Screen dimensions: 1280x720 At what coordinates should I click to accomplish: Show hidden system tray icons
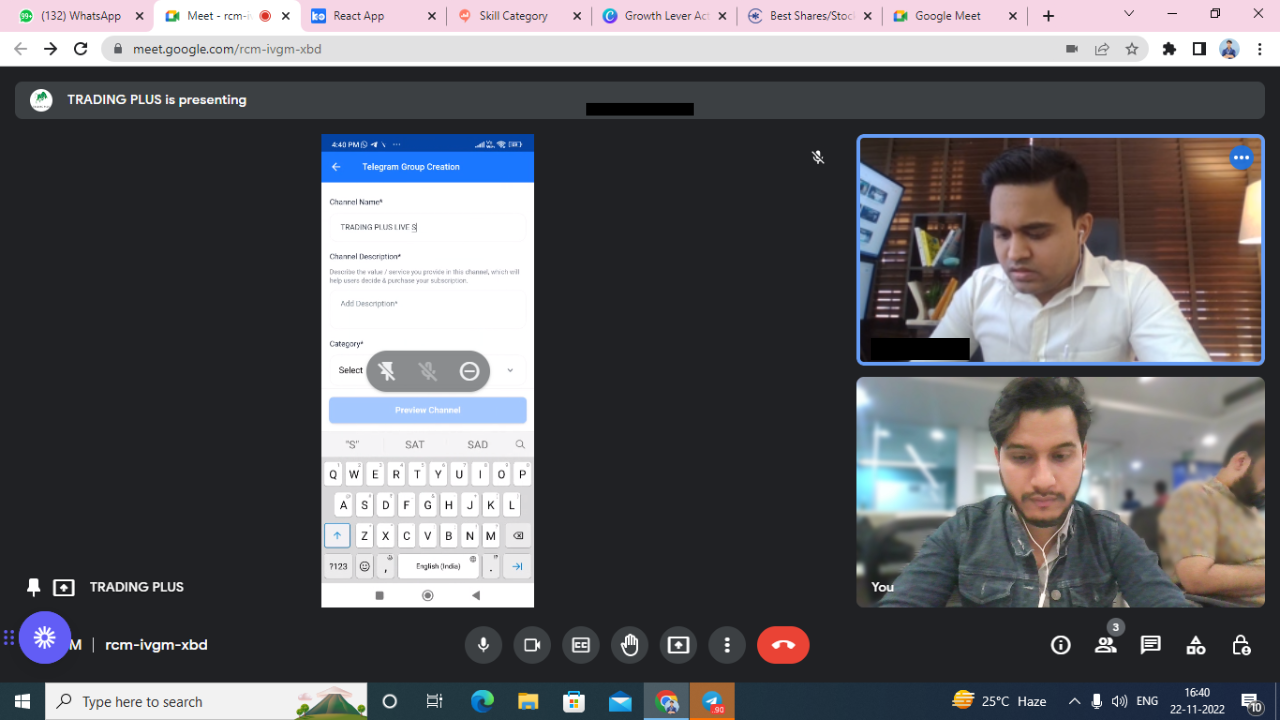tap(1074, 701)
